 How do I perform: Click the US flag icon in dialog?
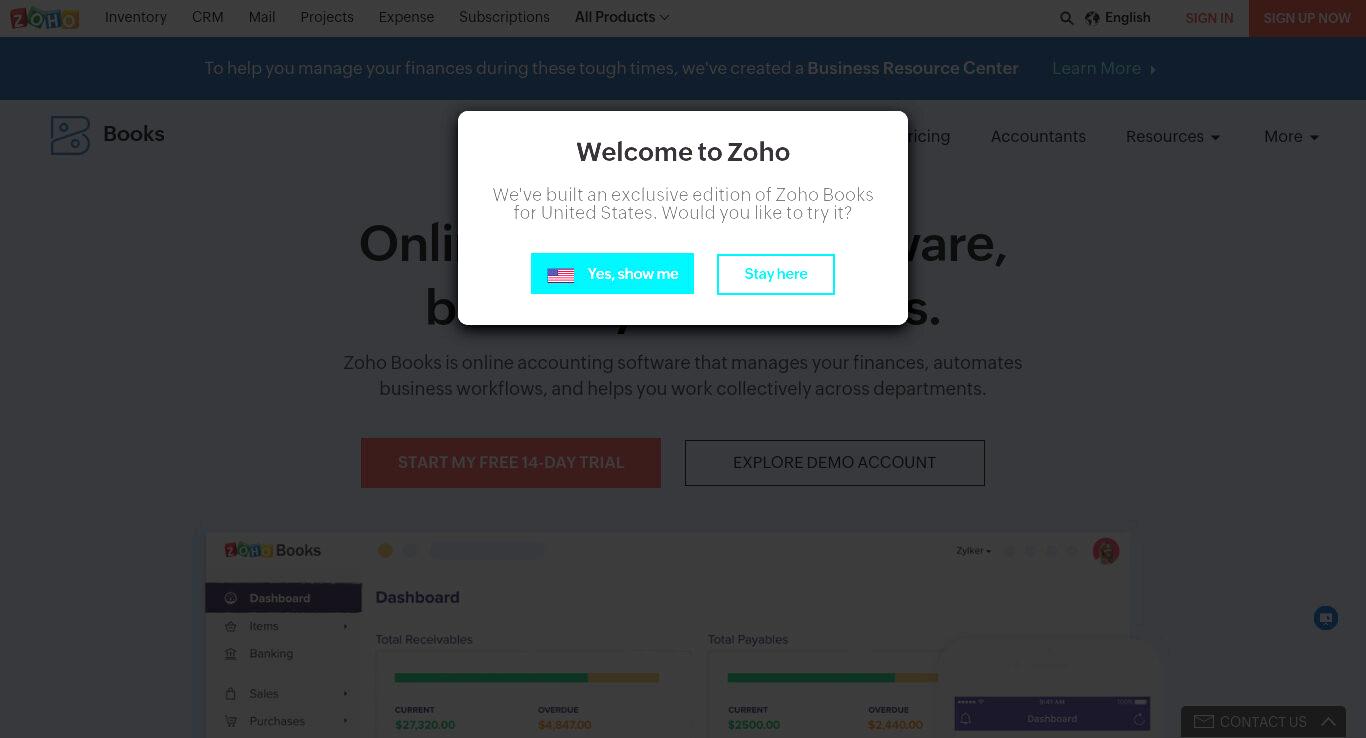coord(561,275)
